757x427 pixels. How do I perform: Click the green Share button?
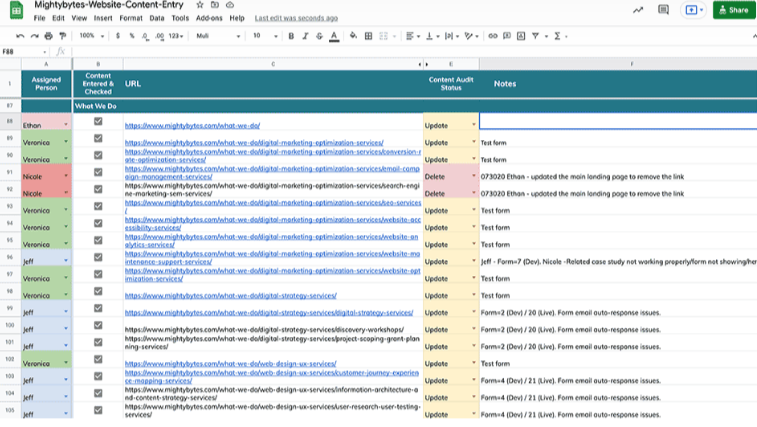pos(733,10)
